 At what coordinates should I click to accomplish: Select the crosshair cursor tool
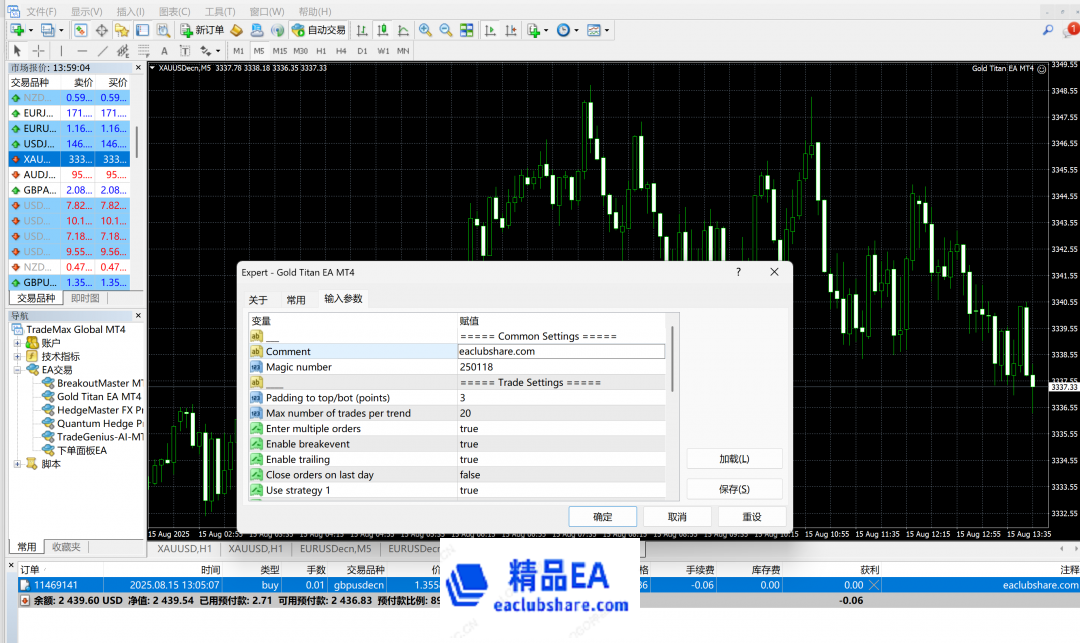38,50
